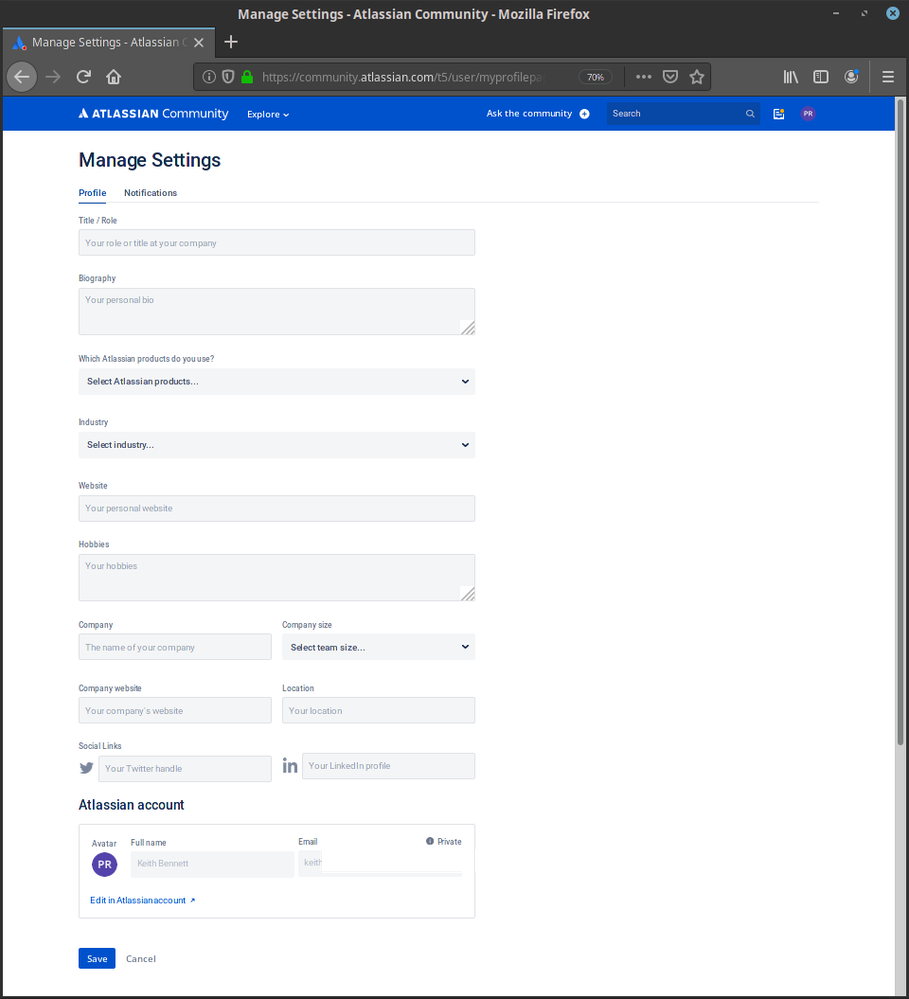Go back with the browser back arrow

click(x=22, y=77)
